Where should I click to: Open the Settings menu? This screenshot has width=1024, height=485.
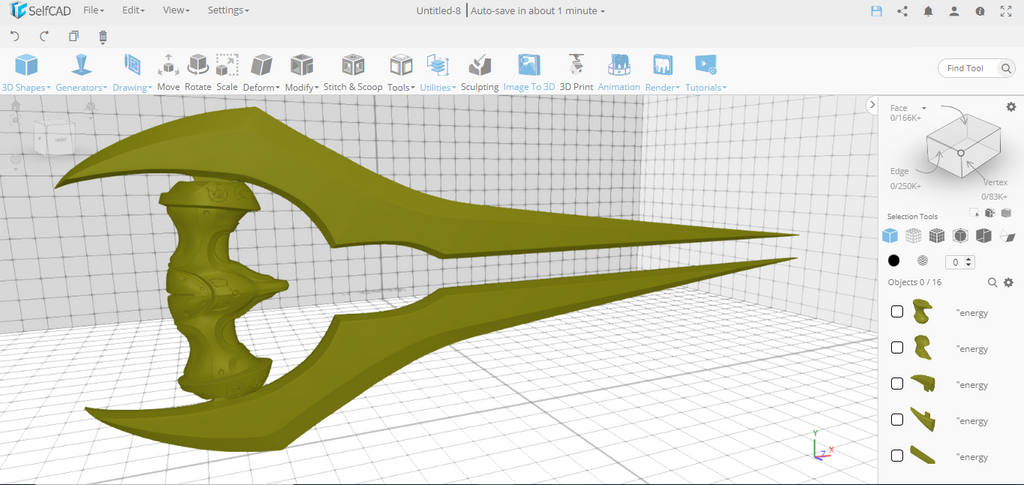tap(228, 10)
